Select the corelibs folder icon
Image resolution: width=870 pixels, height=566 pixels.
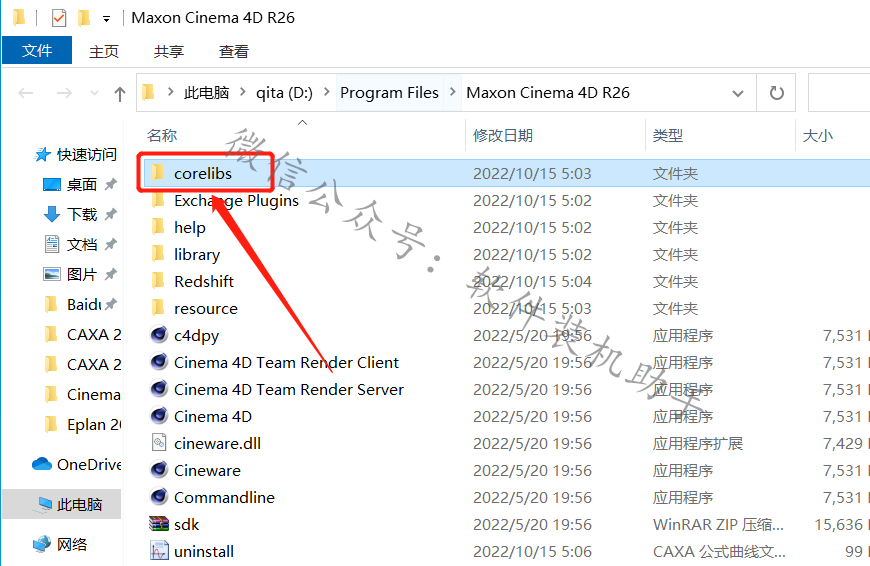click(158, 173)
